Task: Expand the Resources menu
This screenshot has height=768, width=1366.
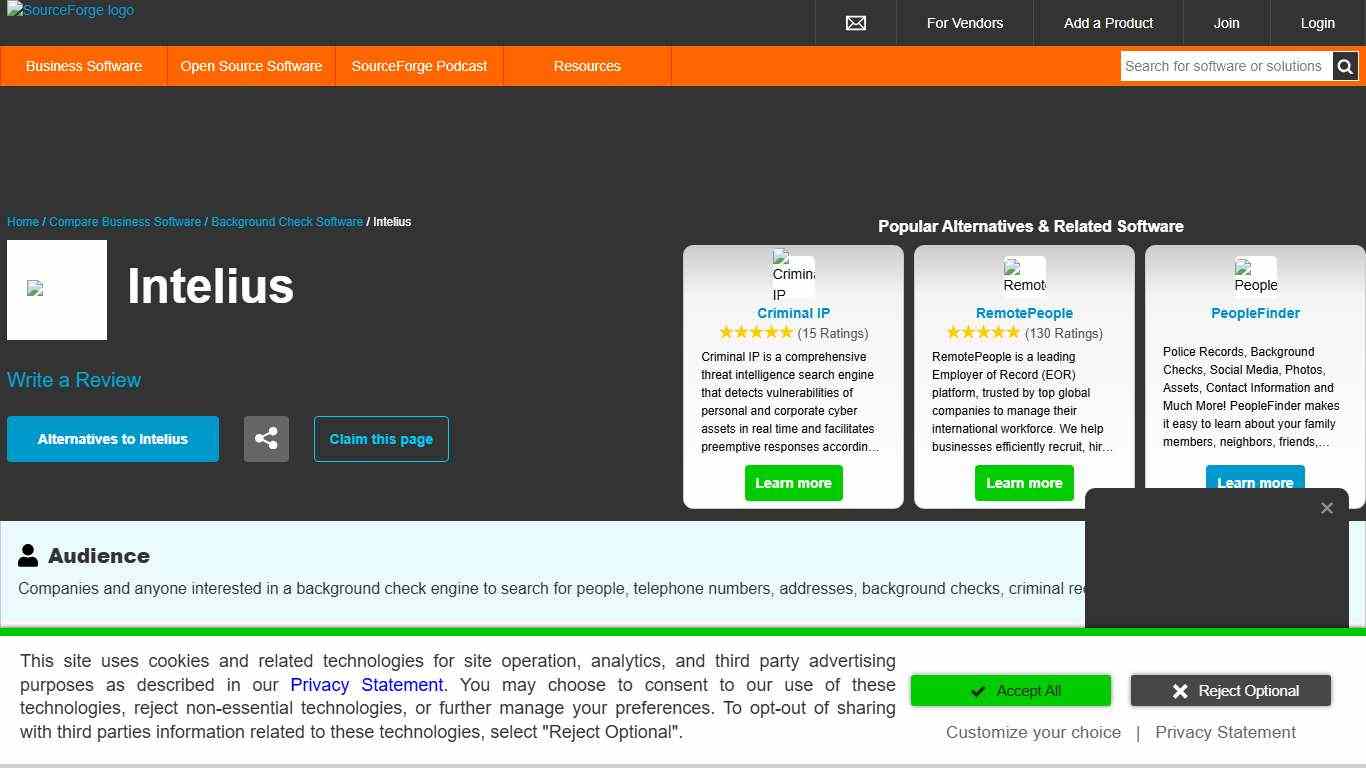Action: [x=587, y=66]
